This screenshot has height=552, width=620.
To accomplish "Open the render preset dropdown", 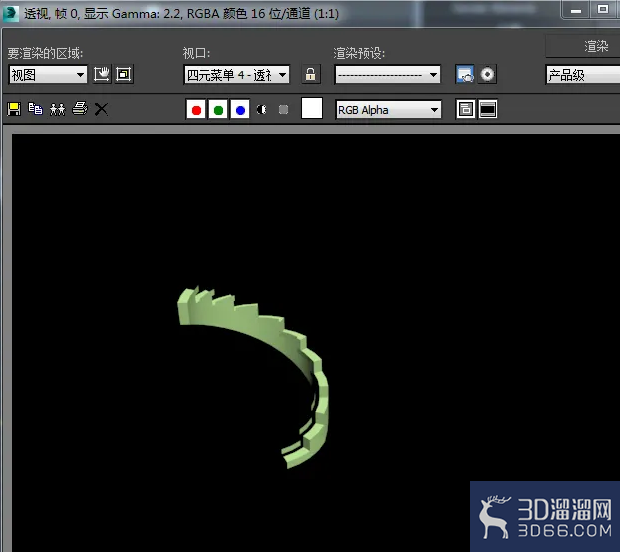I will tap(388, 74).
